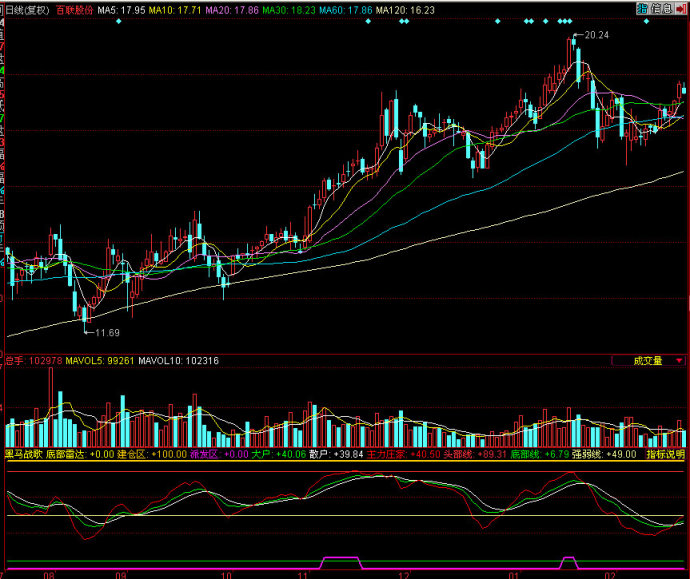Click the 黑马战歌 indicator name
Viewport: 690px width, 579px height.
coord(24,453)
